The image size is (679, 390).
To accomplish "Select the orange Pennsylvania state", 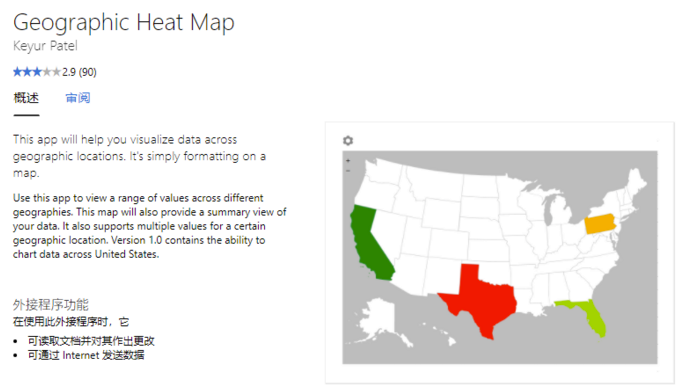I will 600,224.
